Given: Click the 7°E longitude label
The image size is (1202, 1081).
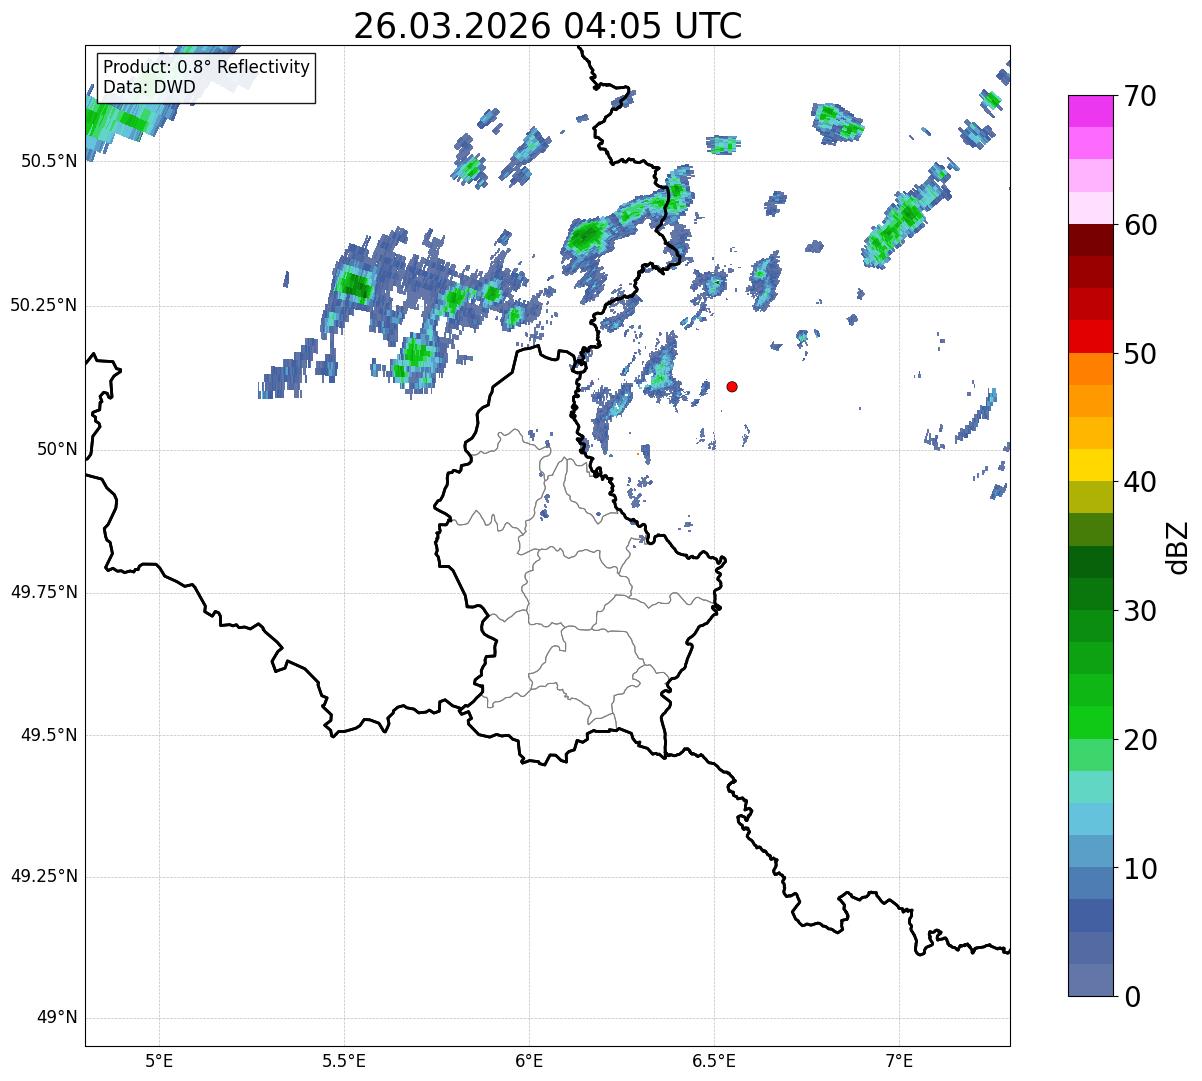Looking at the screenshot, I should click(899, 1060).
